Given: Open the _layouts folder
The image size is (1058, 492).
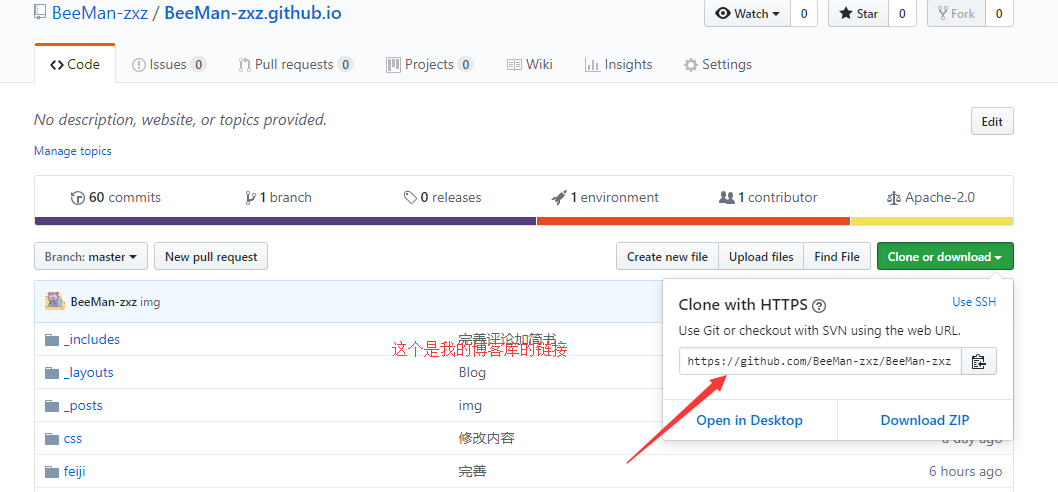Looking at the screenshot, I should point(88,373).
